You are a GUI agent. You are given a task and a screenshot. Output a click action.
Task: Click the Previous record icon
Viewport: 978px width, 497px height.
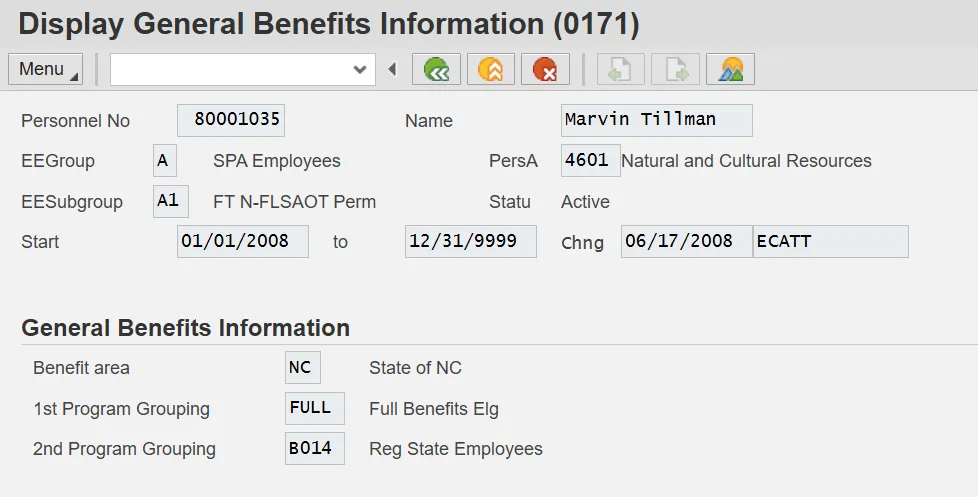[621, 69]
